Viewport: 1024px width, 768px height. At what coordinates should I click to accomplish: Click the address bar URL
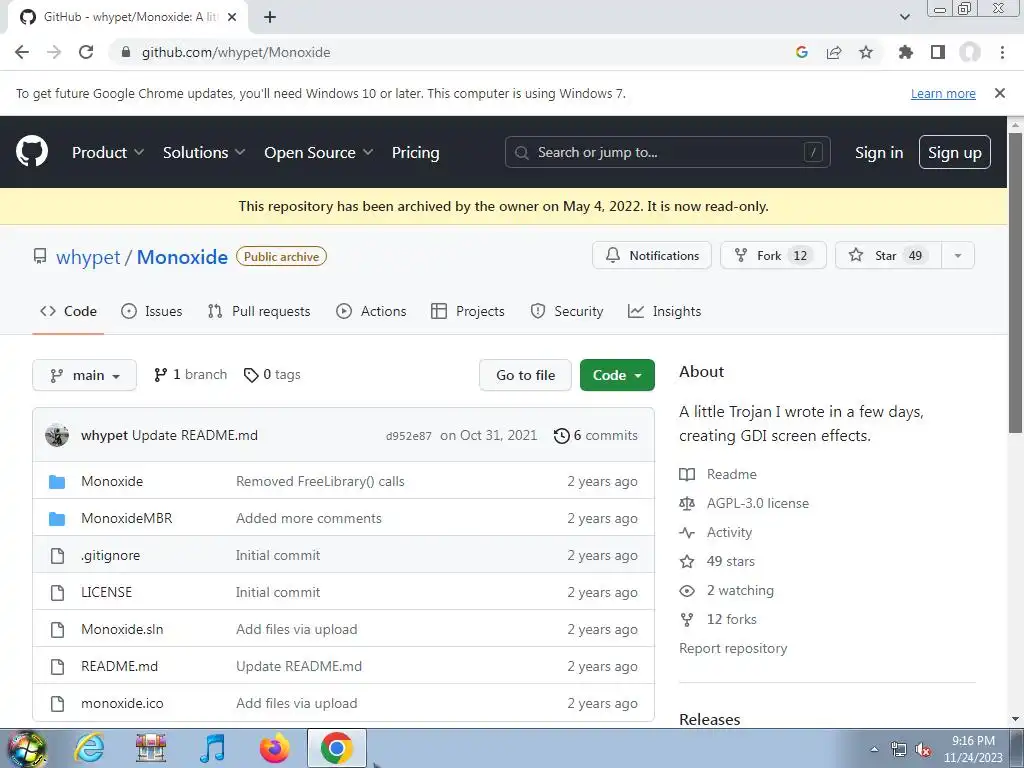pos(236,52)
